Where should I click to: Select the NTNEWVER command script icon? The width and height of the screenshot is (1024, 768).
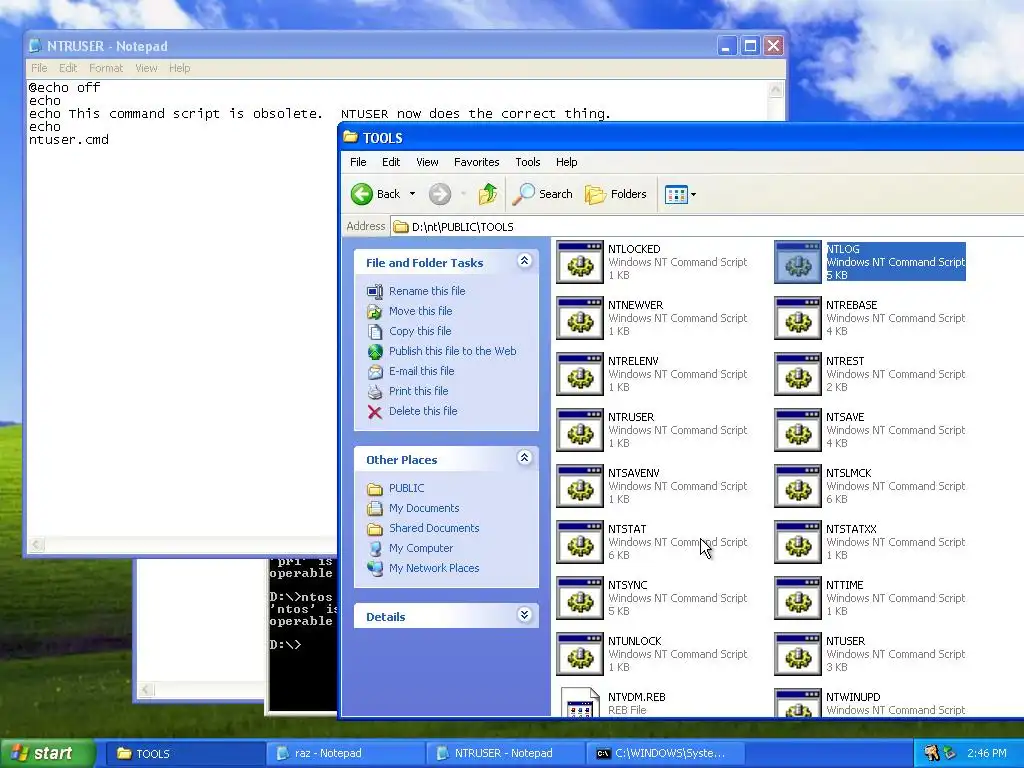(579, 318)
